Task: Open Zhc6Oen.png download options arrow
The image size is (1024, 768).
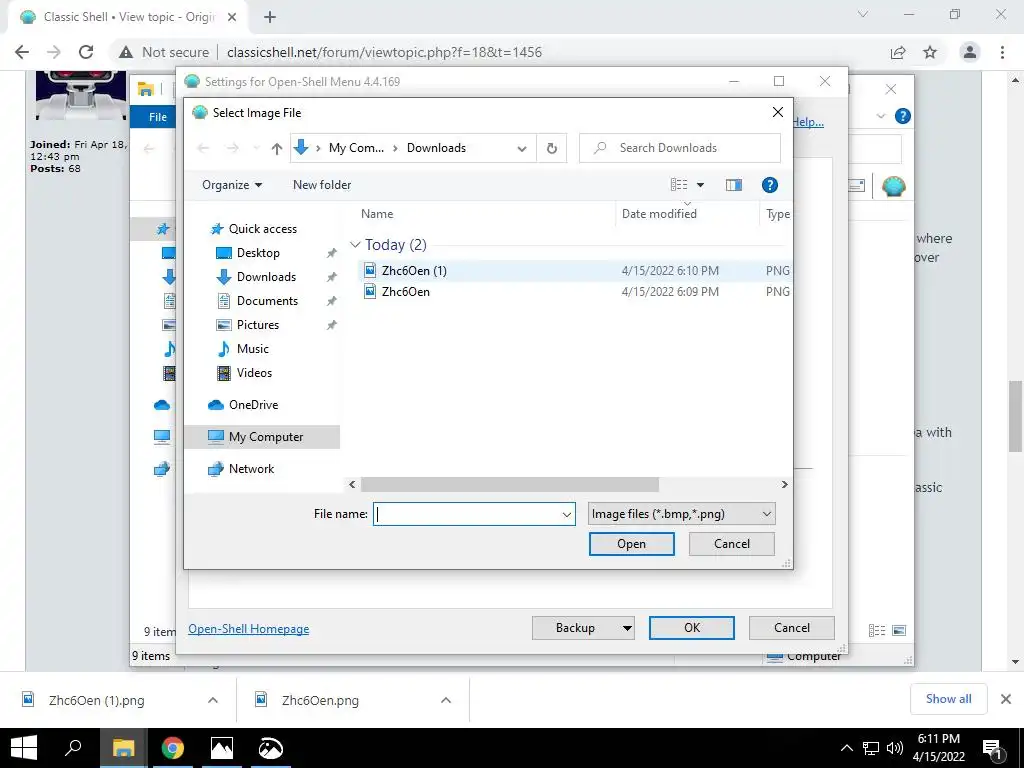Action: pyautogui.click(x=446, y=700)
